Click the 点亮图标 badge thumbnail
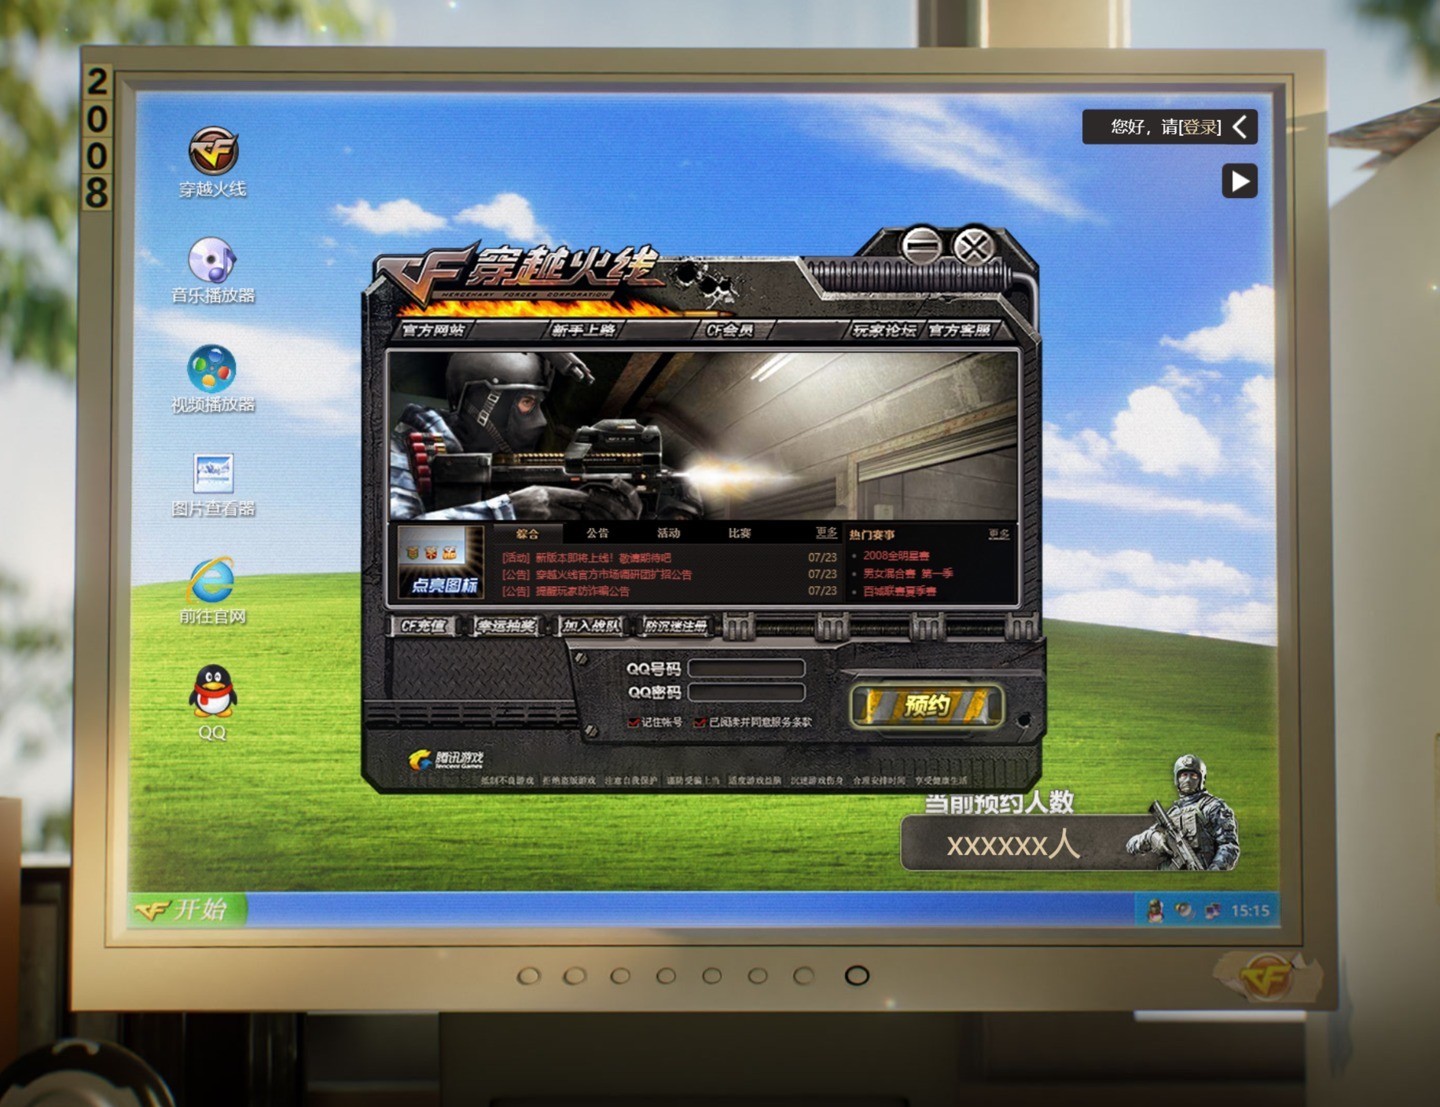This screenshot has height=1107, width=1440. (x=441, y=562)
